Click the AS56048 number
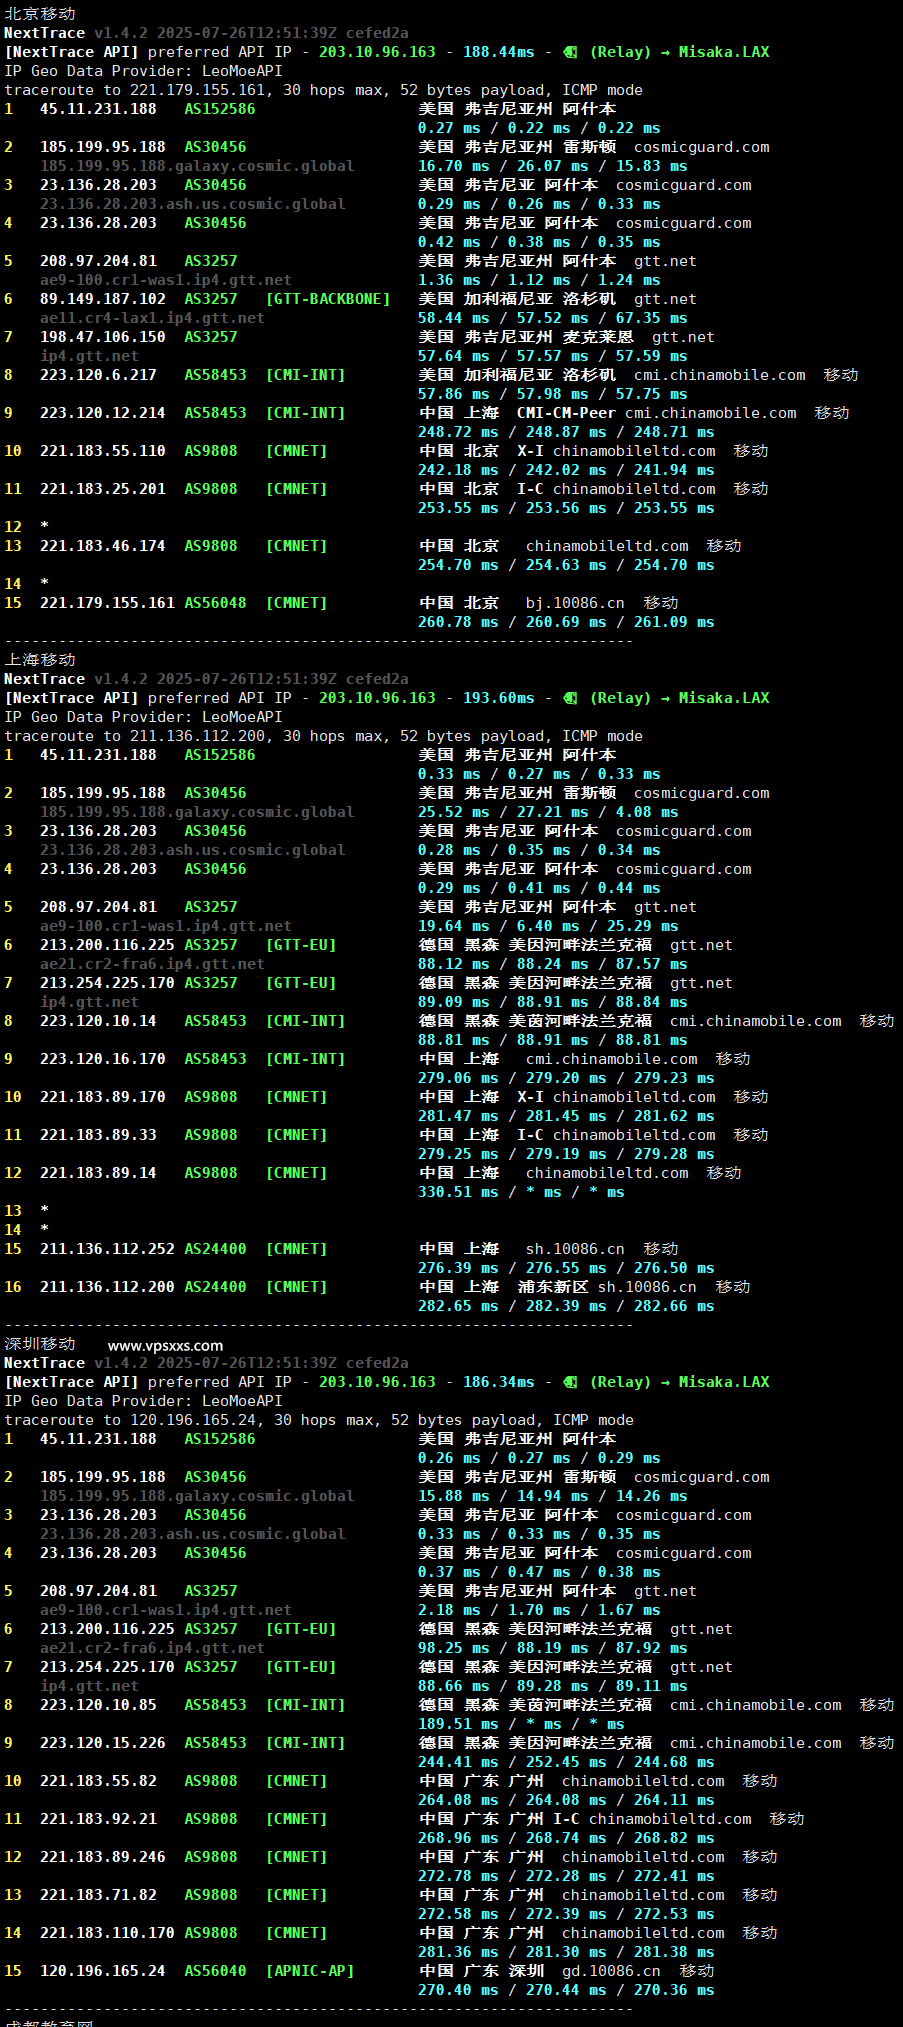The width and height of the screenshot is (903, 2027). (215, 603)
